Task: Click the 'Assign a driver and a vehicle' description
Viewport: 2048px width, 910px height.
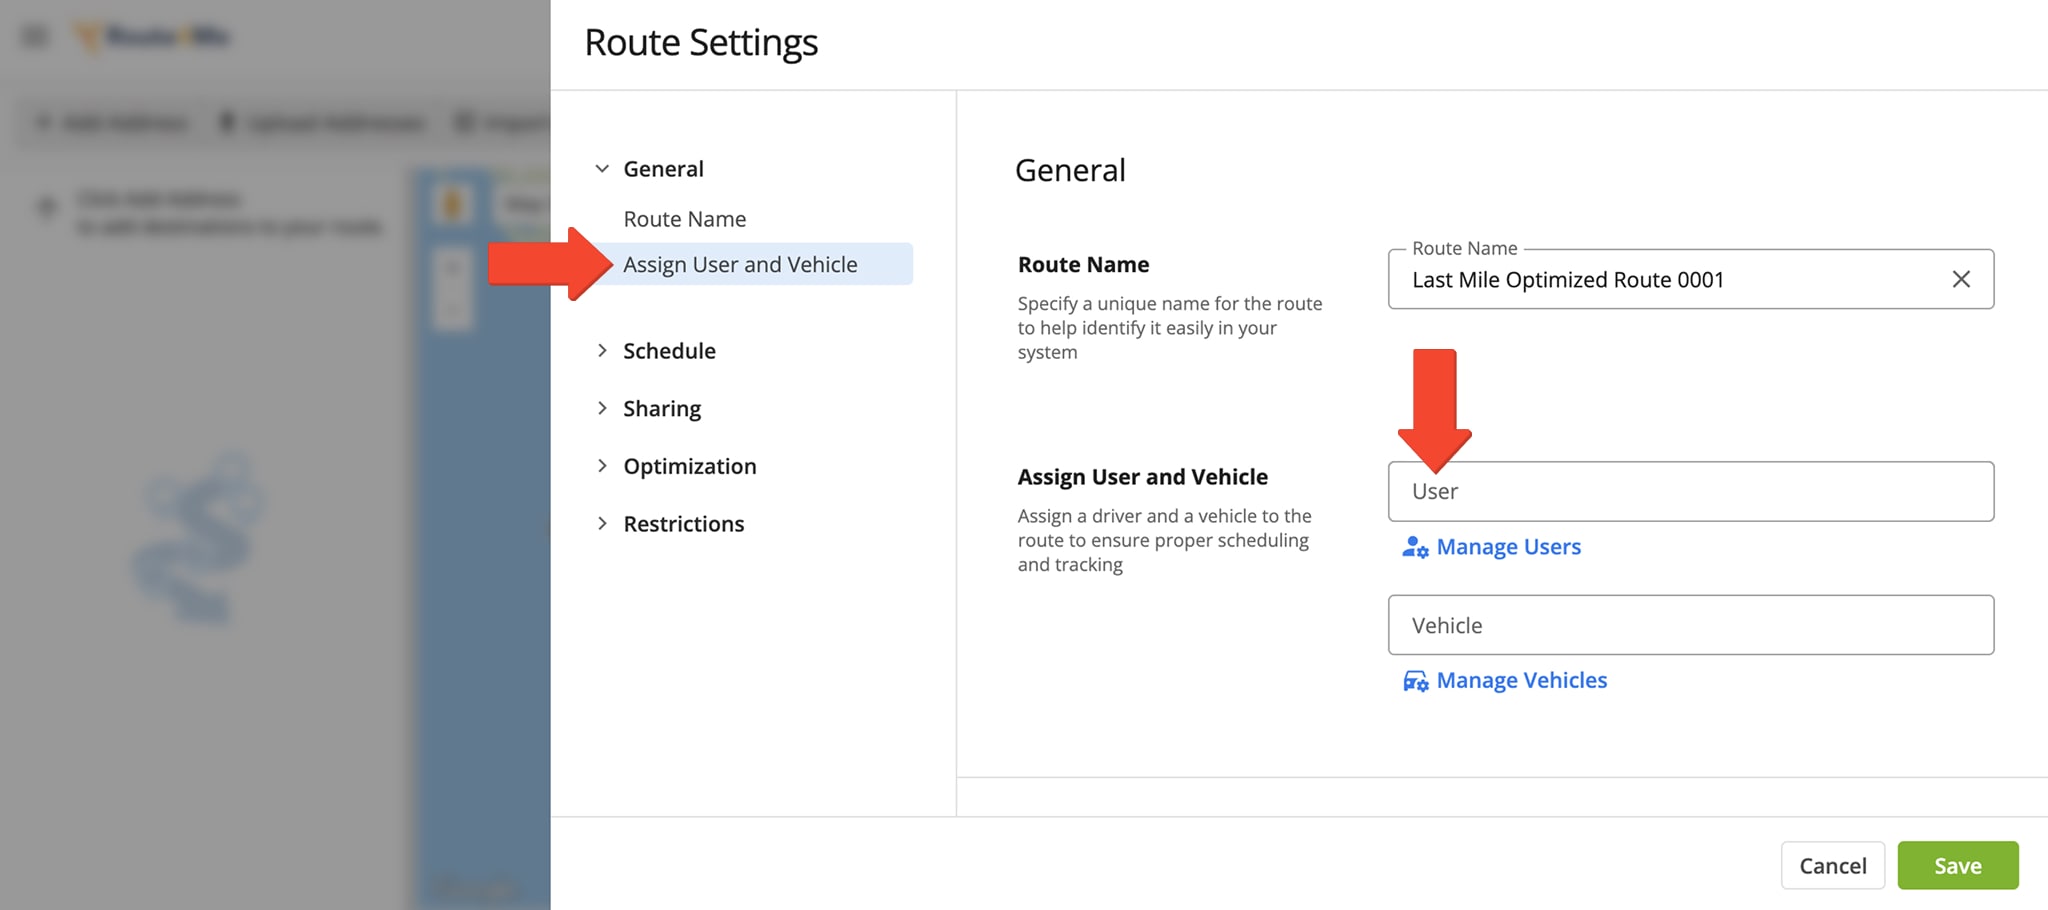Action: coord(1165,540)
